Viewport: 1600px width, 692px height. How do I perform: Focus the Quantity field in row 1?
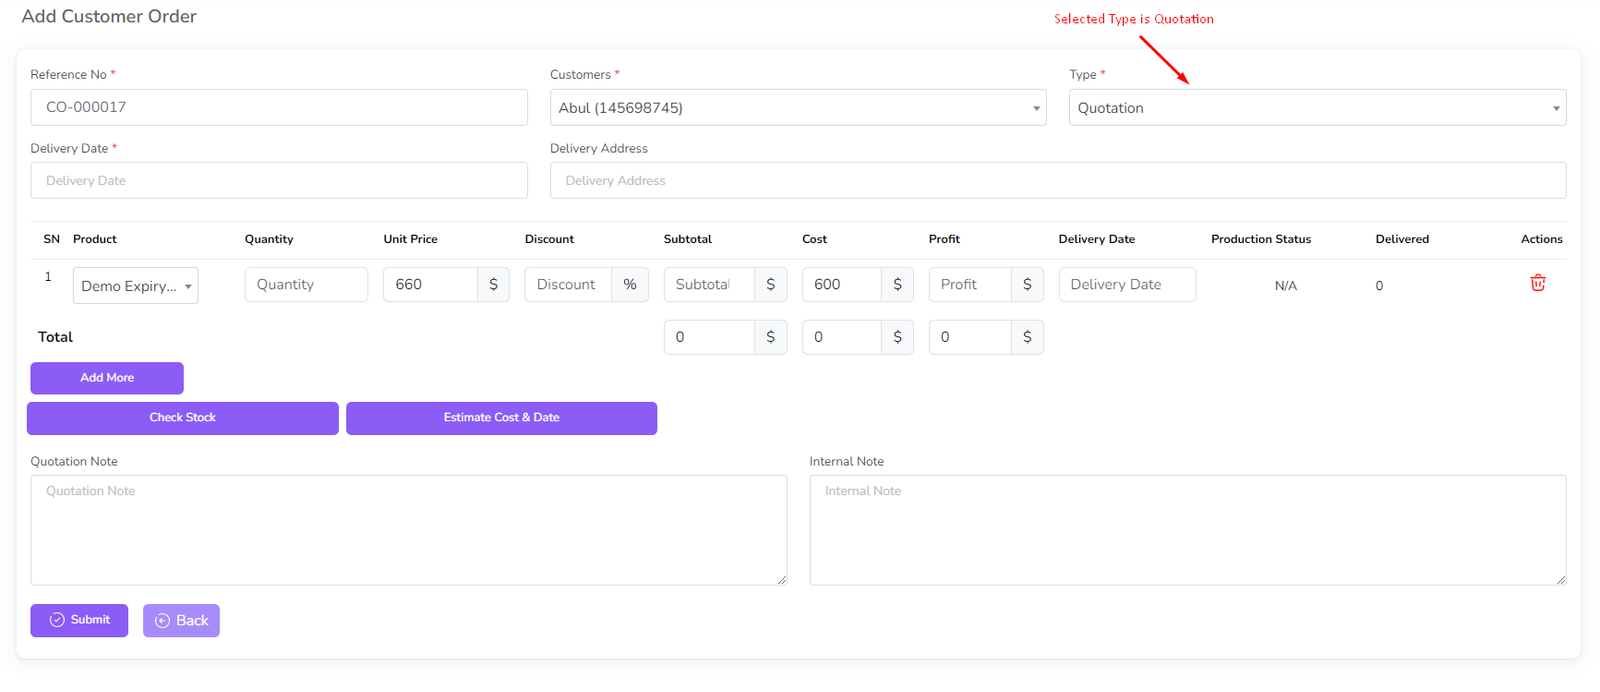(306, 284)
